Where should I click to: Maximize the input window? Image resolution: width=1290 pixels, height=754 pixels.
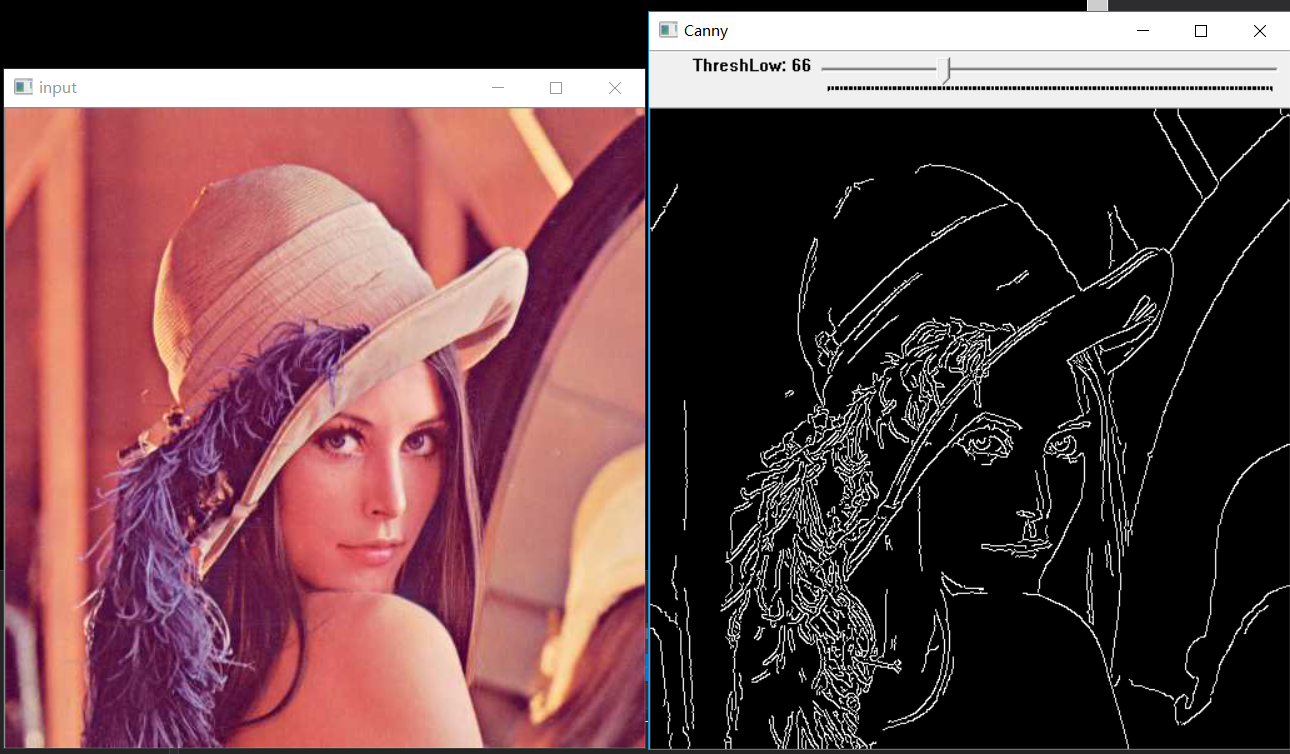click(556, 88)
